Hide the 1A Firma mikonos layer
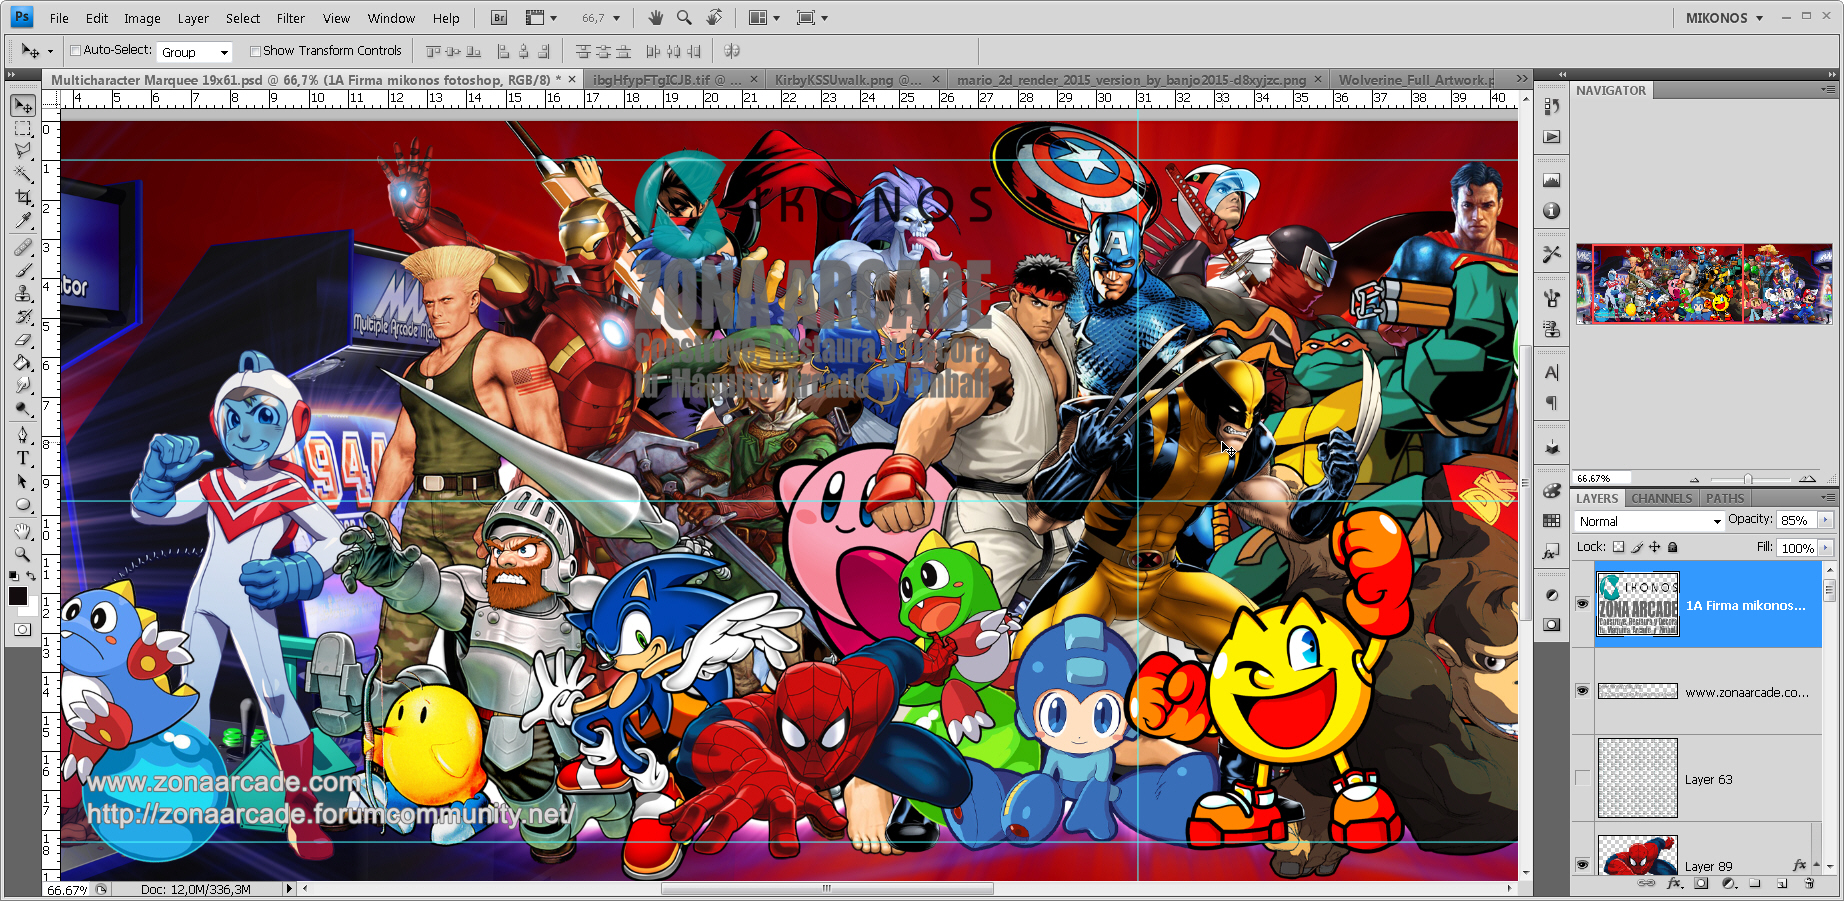The height and width of the screenshot is (901, 1844). pyautogui.click(x=1582, y=604)
